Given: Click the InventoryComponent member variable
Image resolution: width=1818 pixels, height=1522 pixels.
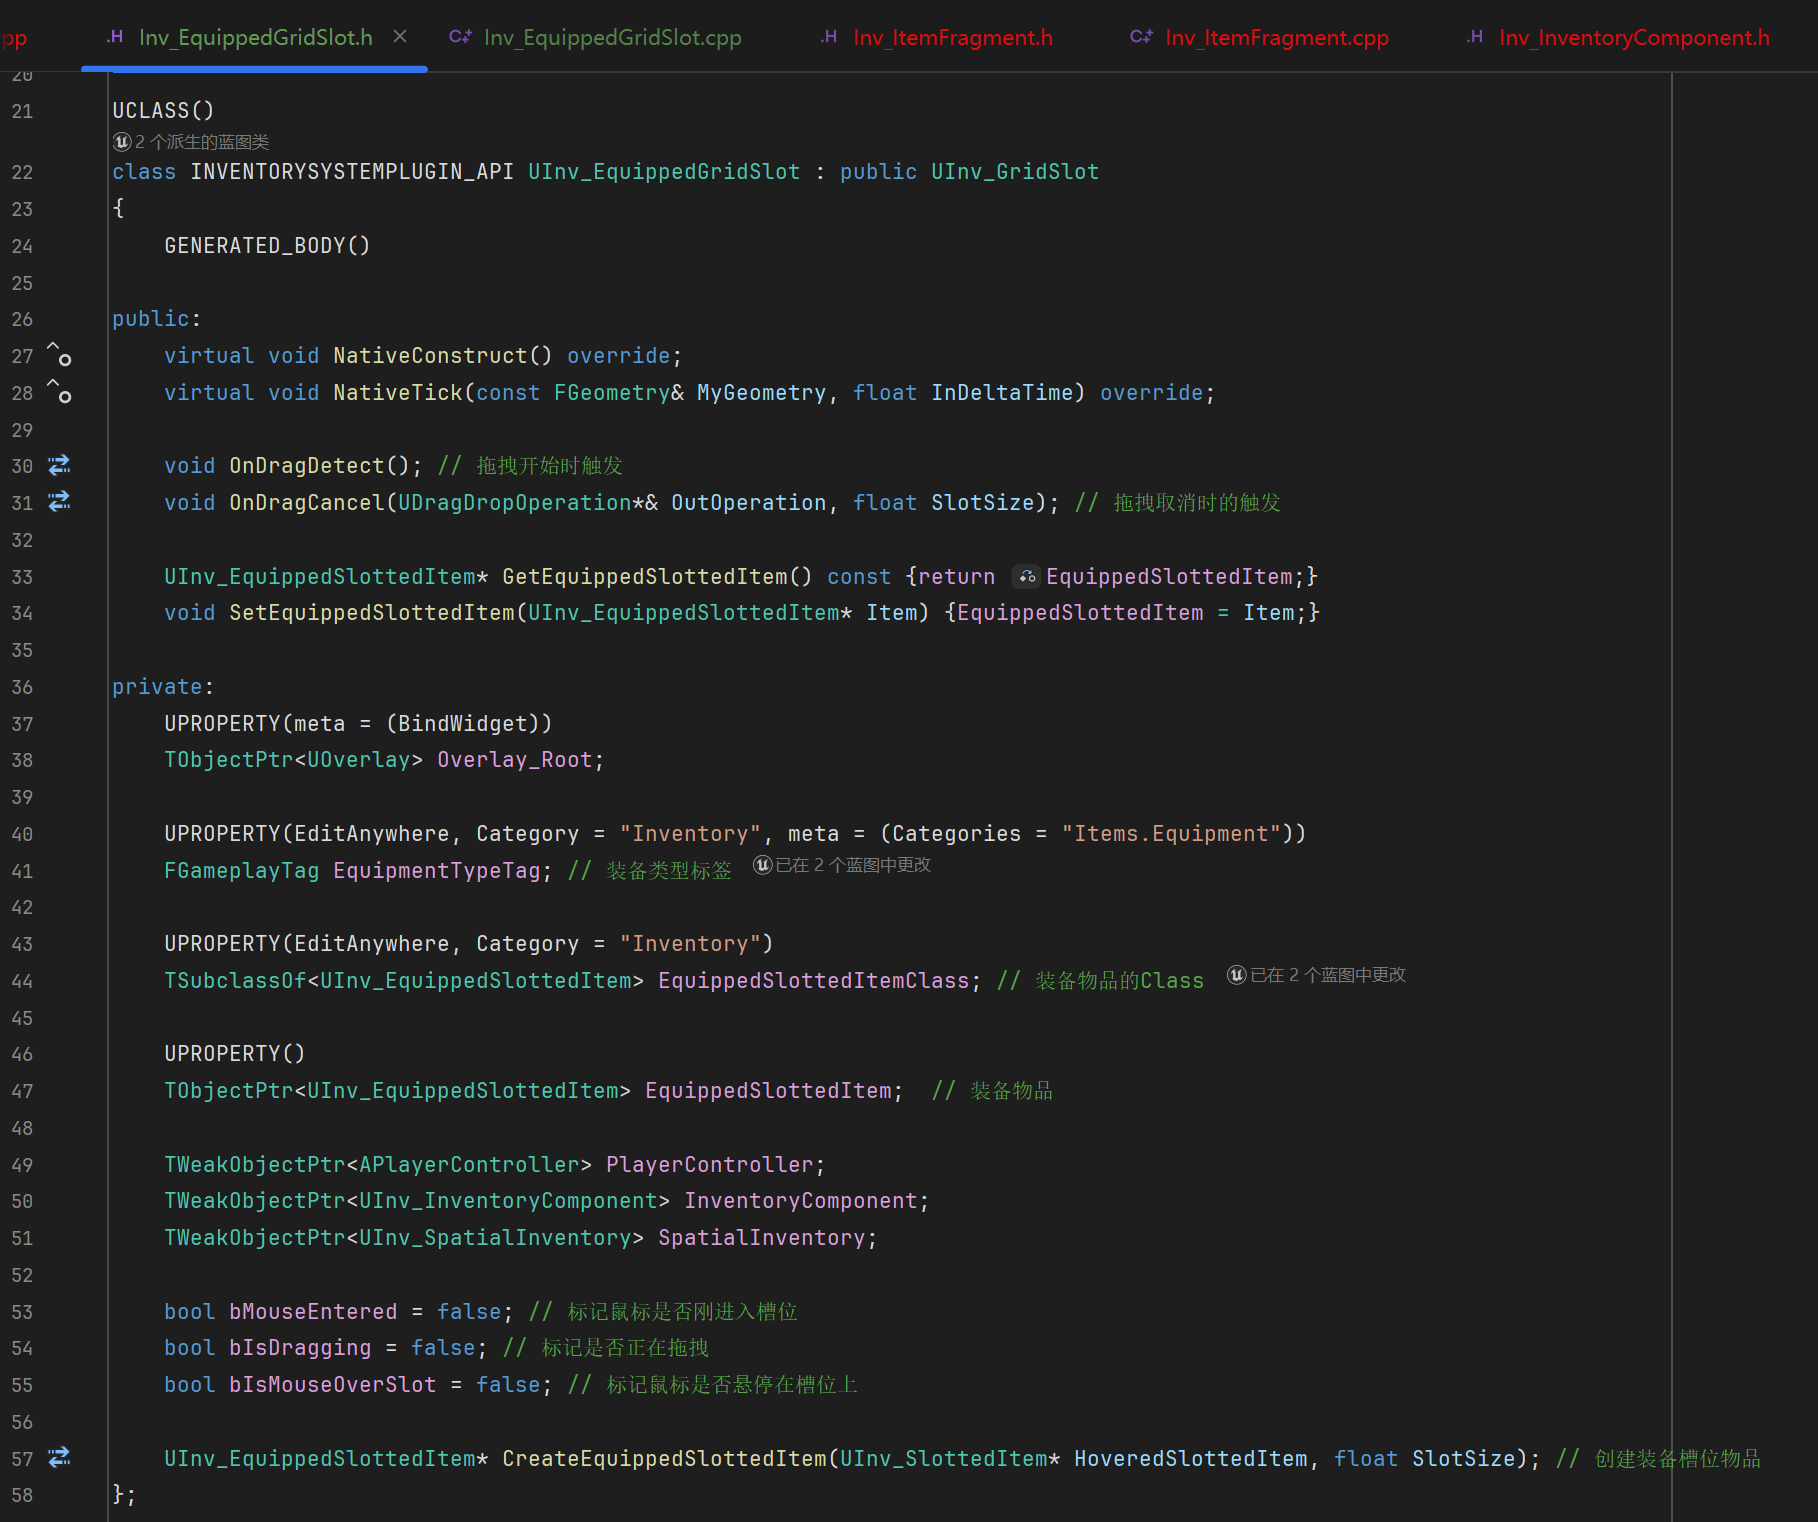Looking at the screenshot, I should pos(801,1201).
